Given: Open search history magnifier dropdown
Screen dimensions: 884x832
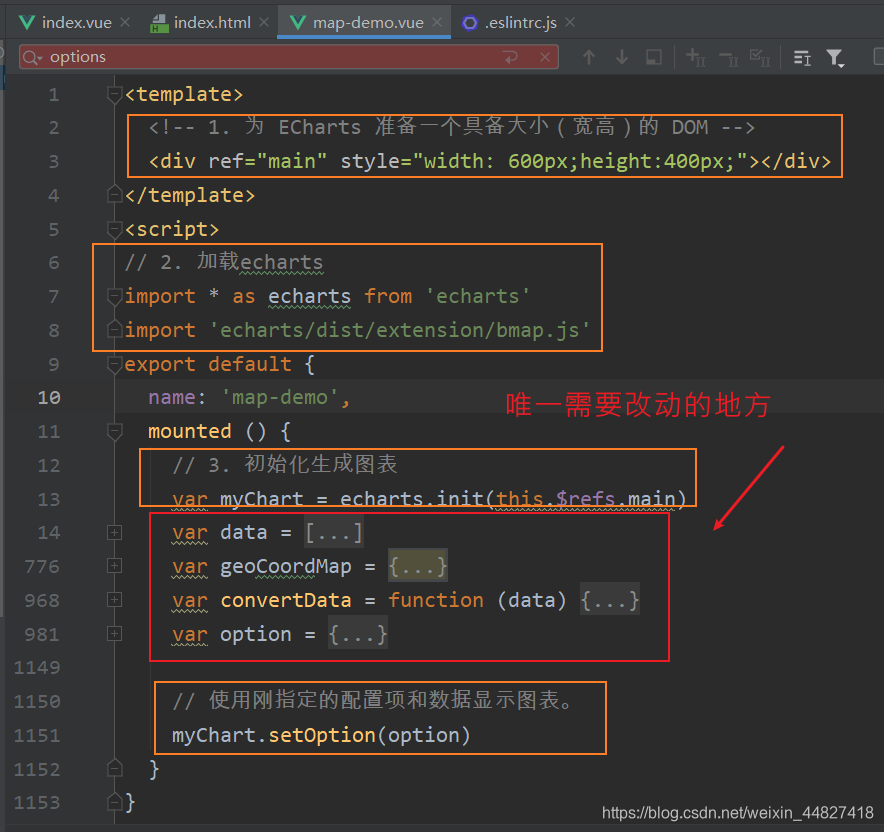Looking at the screenshot, I should (x=32, y=57).
